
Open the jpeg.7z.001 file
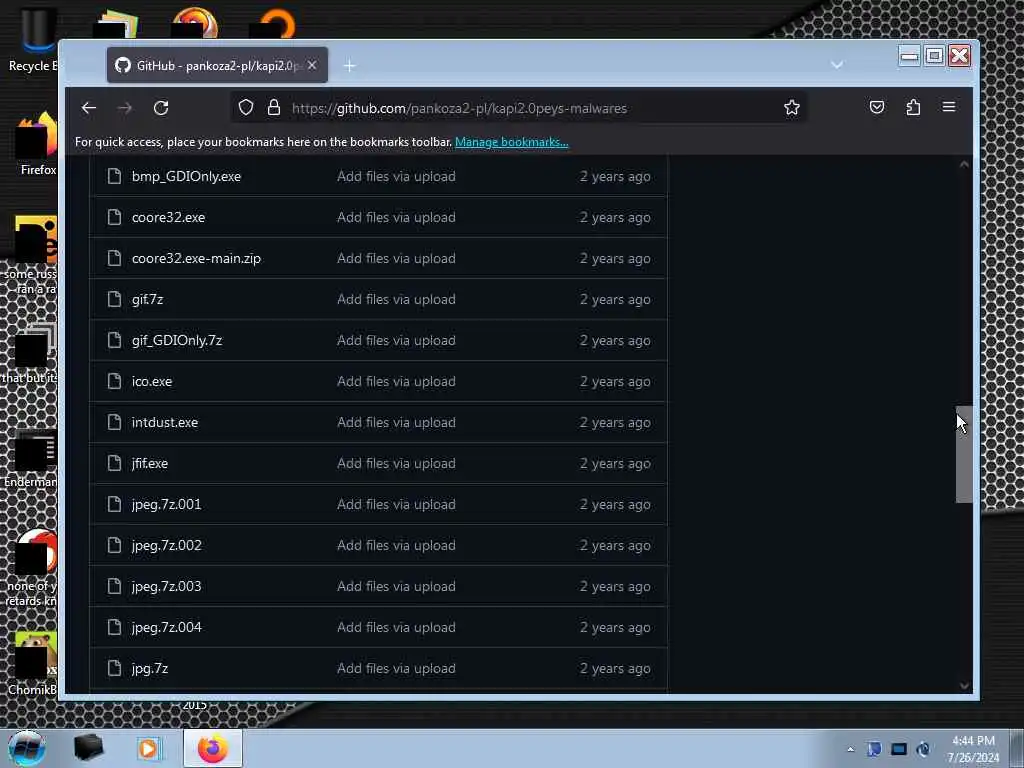pyautogui.click(x=167, y=504)
